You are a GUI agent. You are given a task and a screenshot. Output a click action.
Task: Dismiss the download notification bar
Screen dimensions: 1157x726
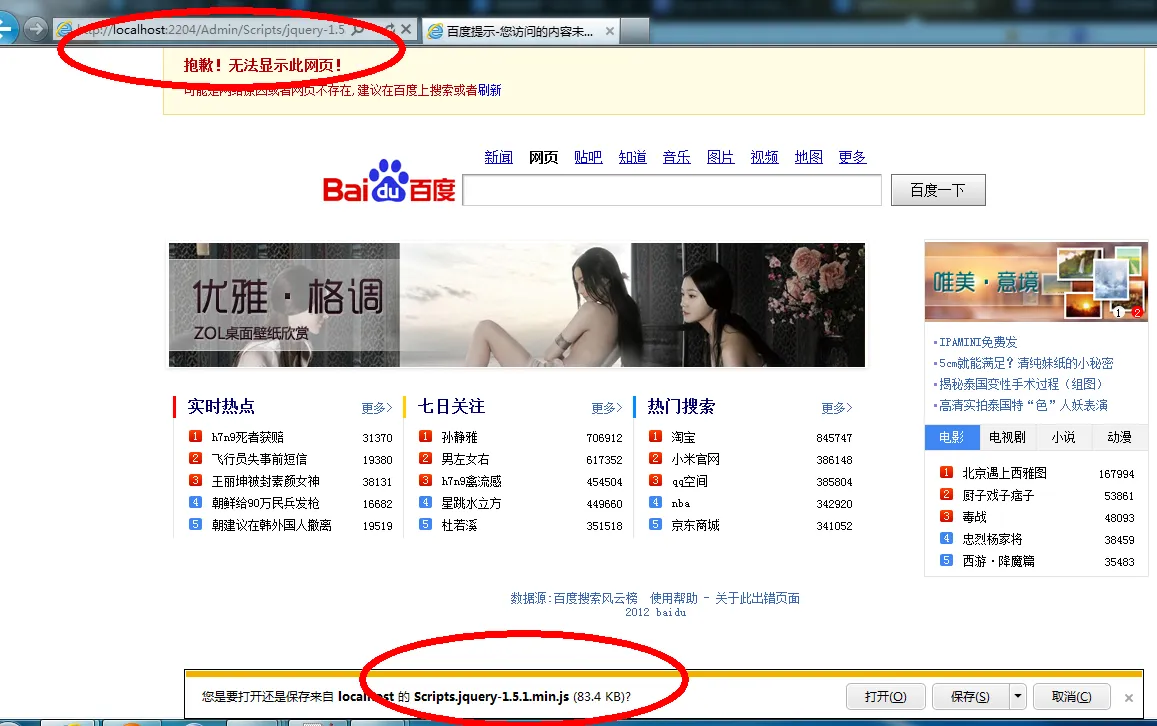pos(1129,697)
